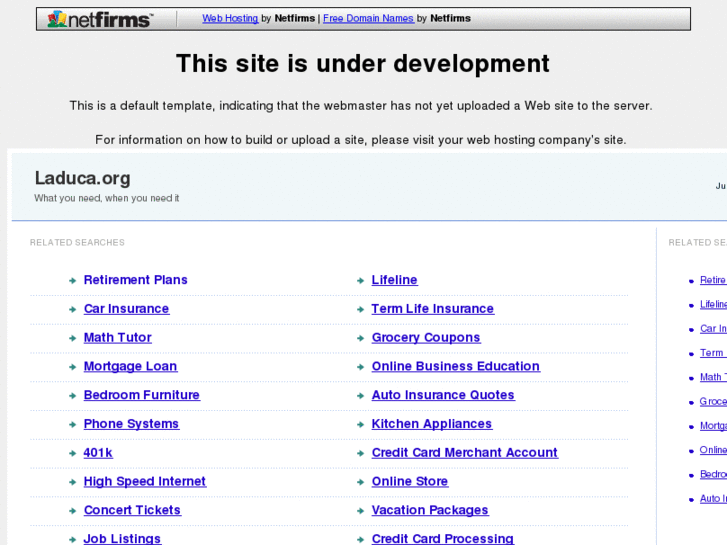This screenshot has height=545, width=727.
Task: Open the Credit Card Merchant Account link
Action: click(x=465, y=452)
